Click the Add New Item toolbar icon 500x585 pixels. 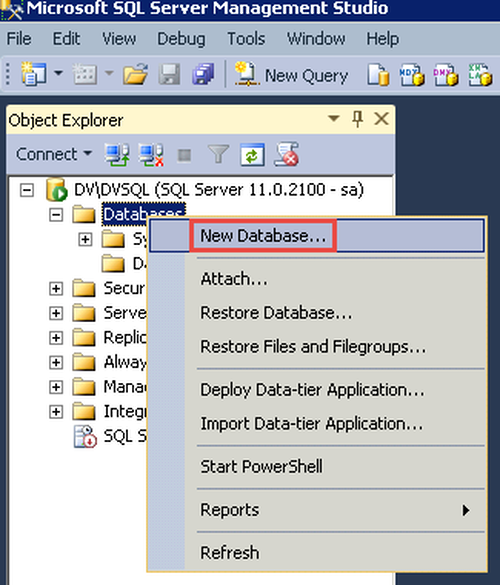coord(84,74)
